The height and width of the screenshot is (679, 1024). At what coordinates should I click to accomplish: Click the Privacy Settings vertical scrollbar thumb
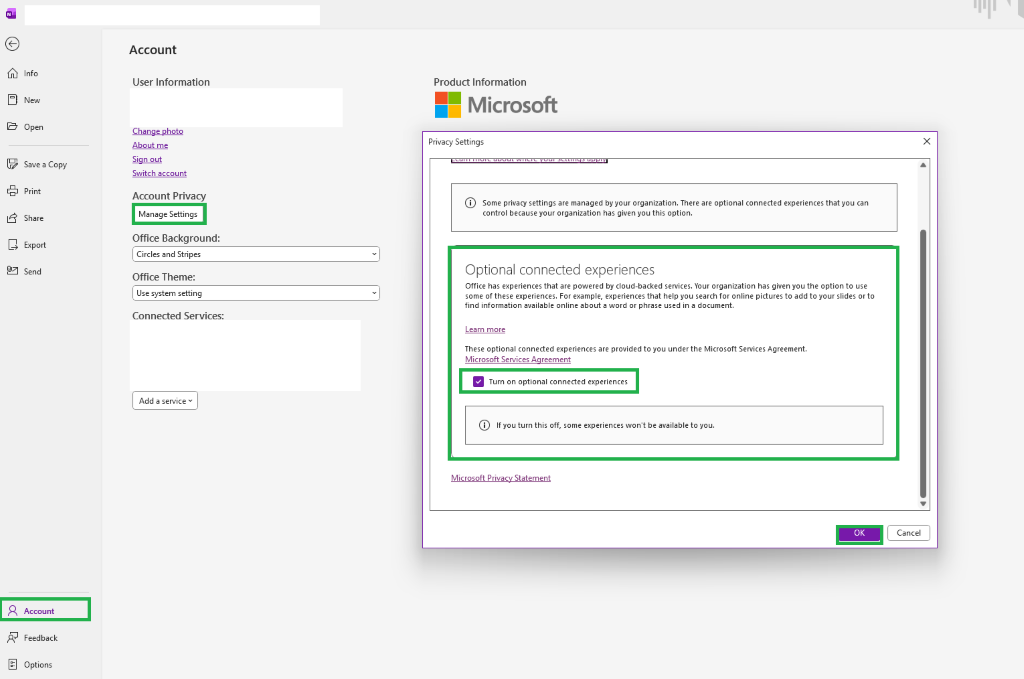pos(923,363)
